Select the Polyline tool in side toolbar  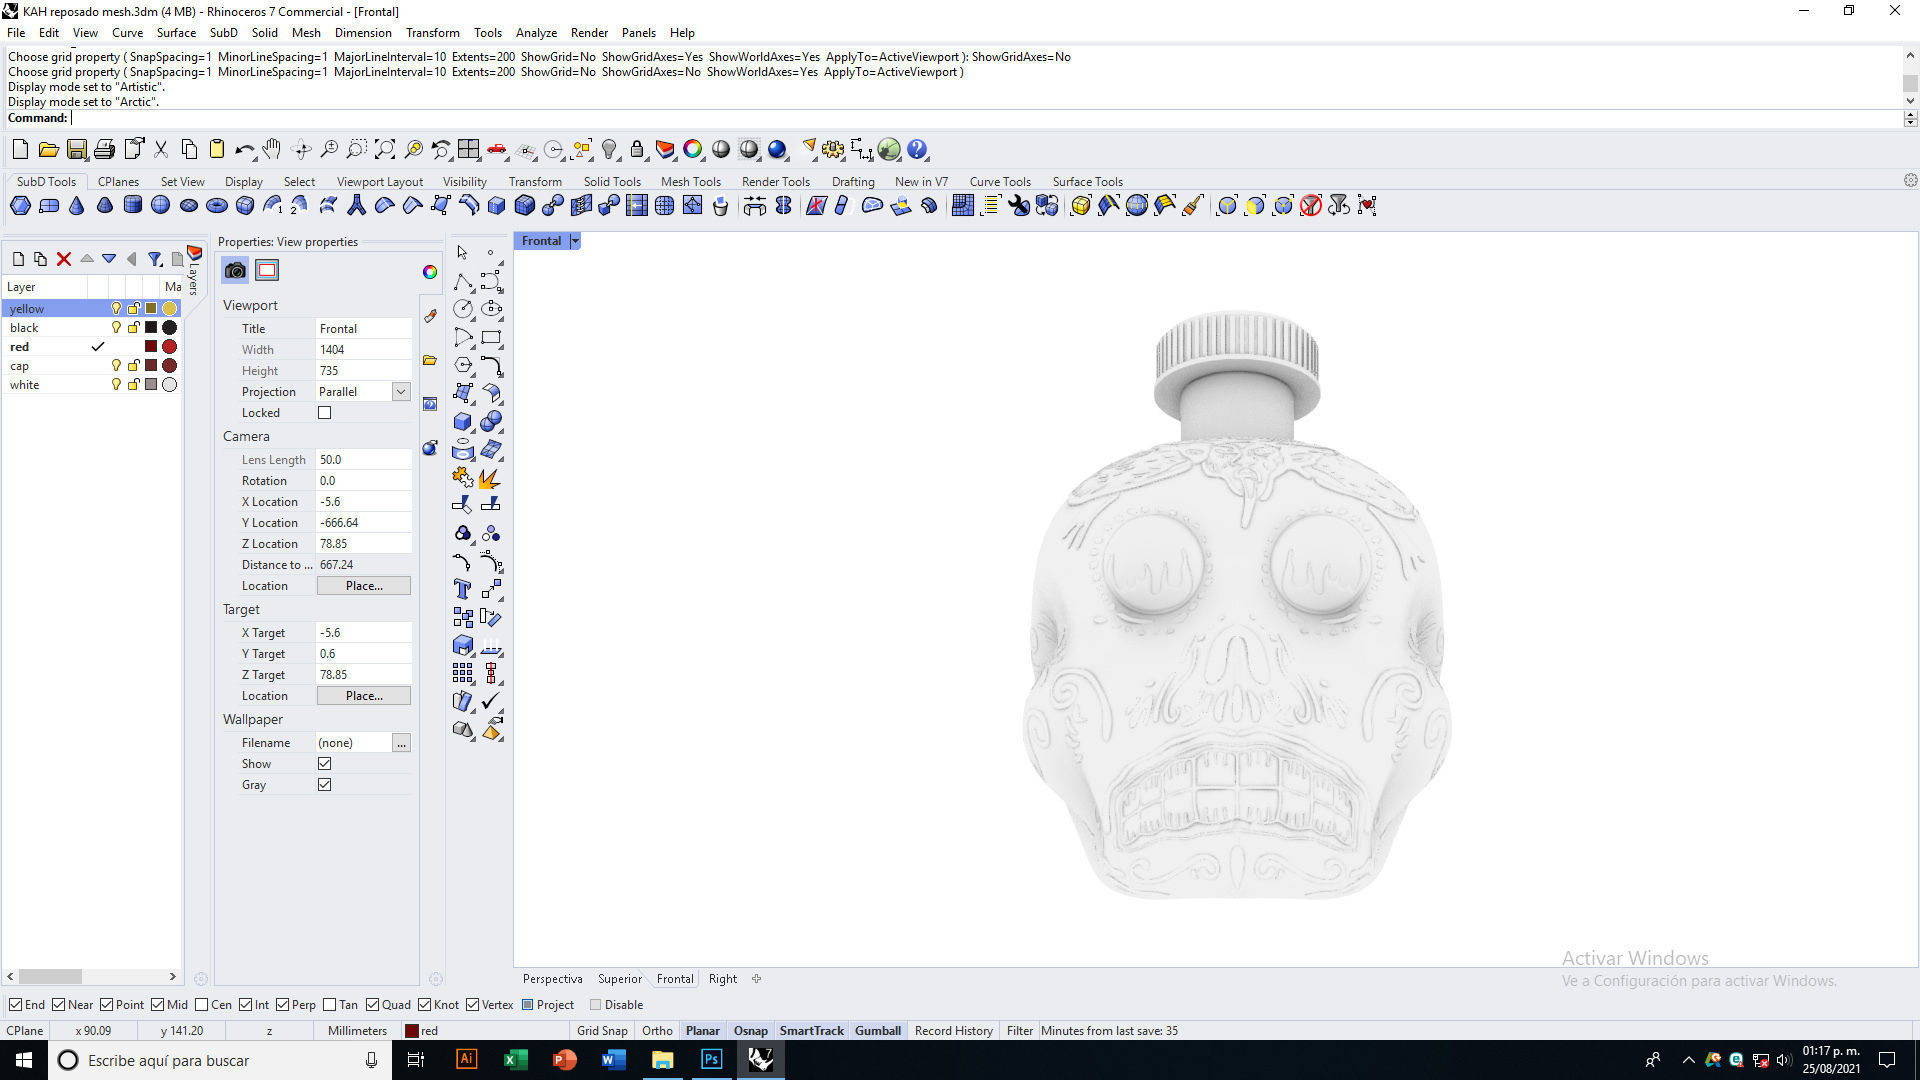[x=462, y=281]
